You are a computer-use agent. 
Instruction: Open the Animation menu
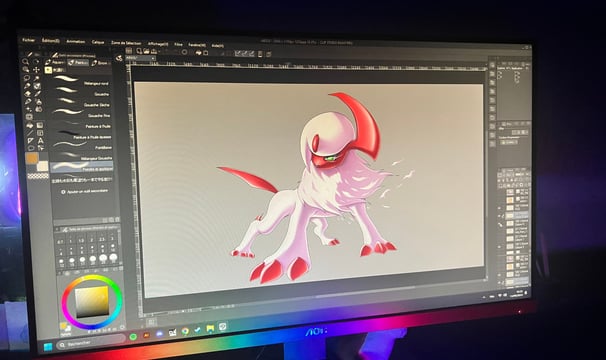coord(75,41)
